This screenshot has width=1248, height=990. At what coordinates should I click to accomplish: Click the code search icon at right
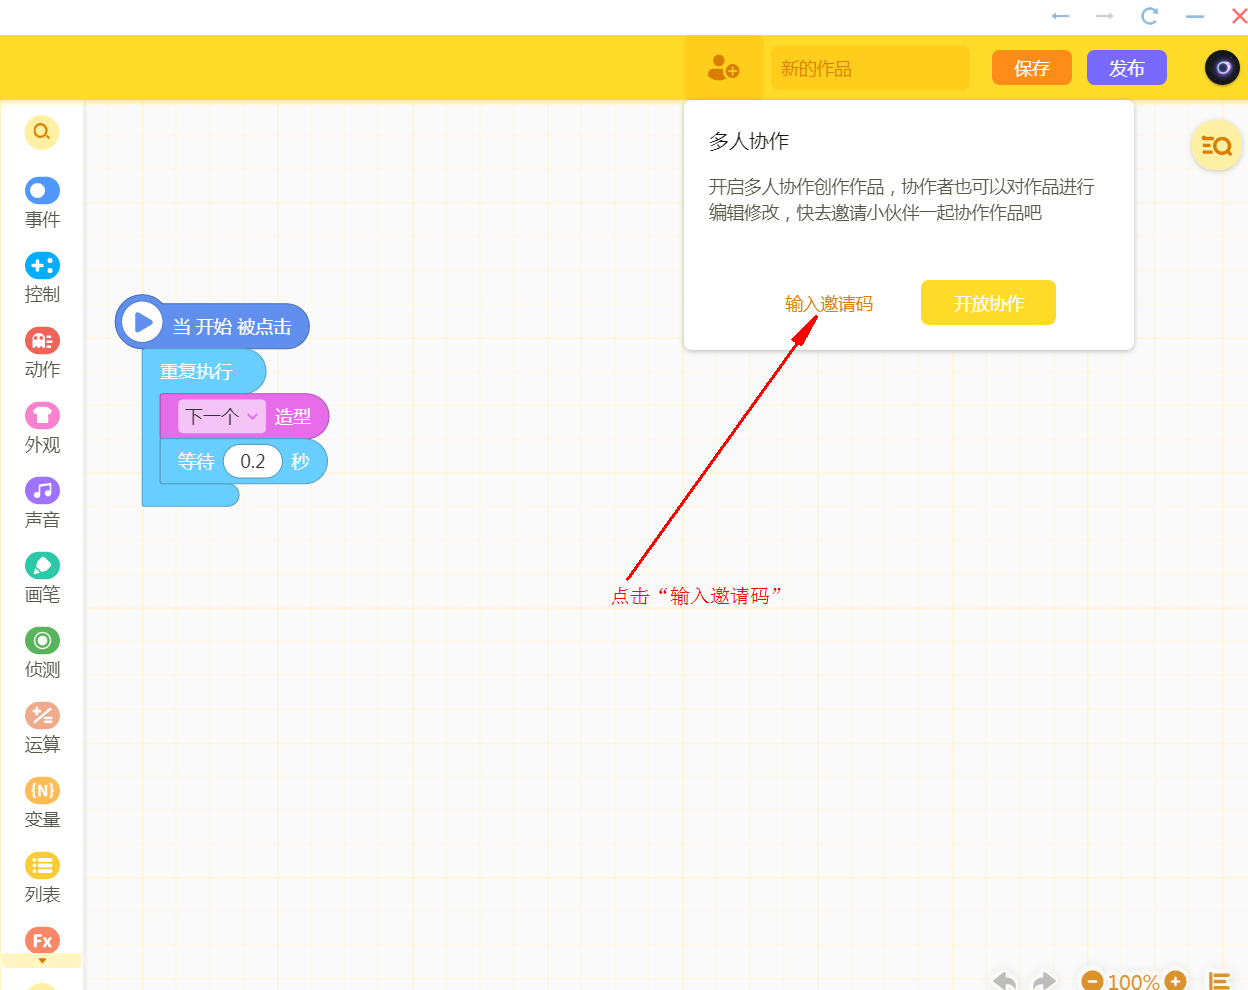pos(1216,146)
